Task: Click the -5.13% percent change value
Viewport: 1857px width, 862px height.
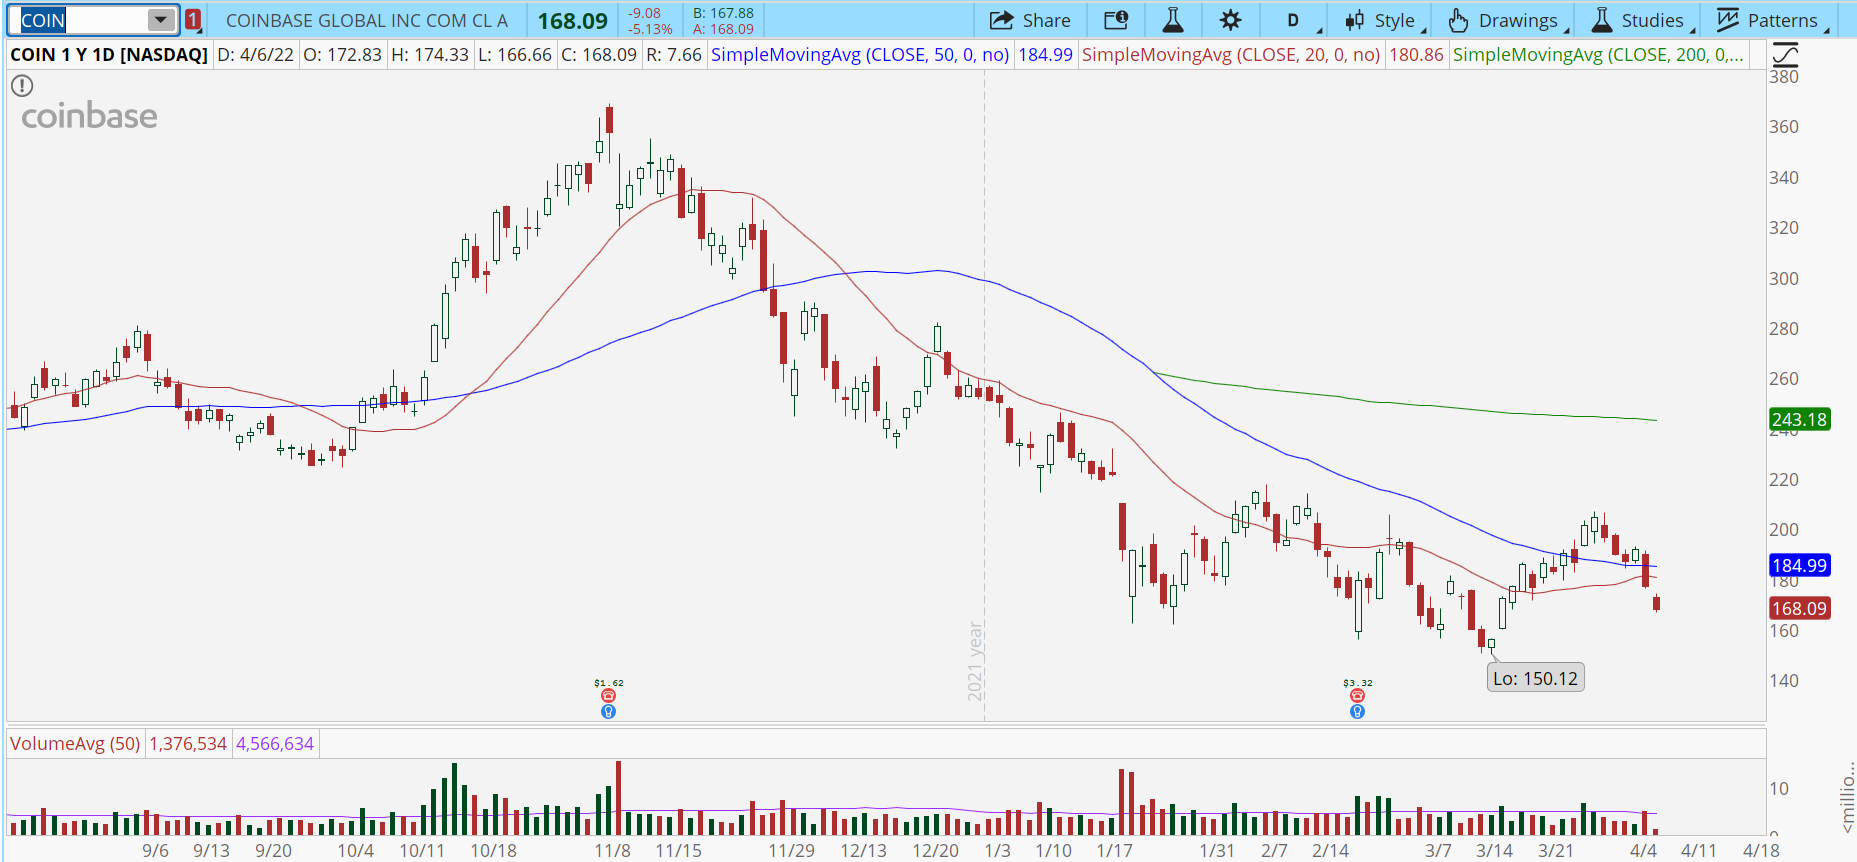Action: point(650,29)
